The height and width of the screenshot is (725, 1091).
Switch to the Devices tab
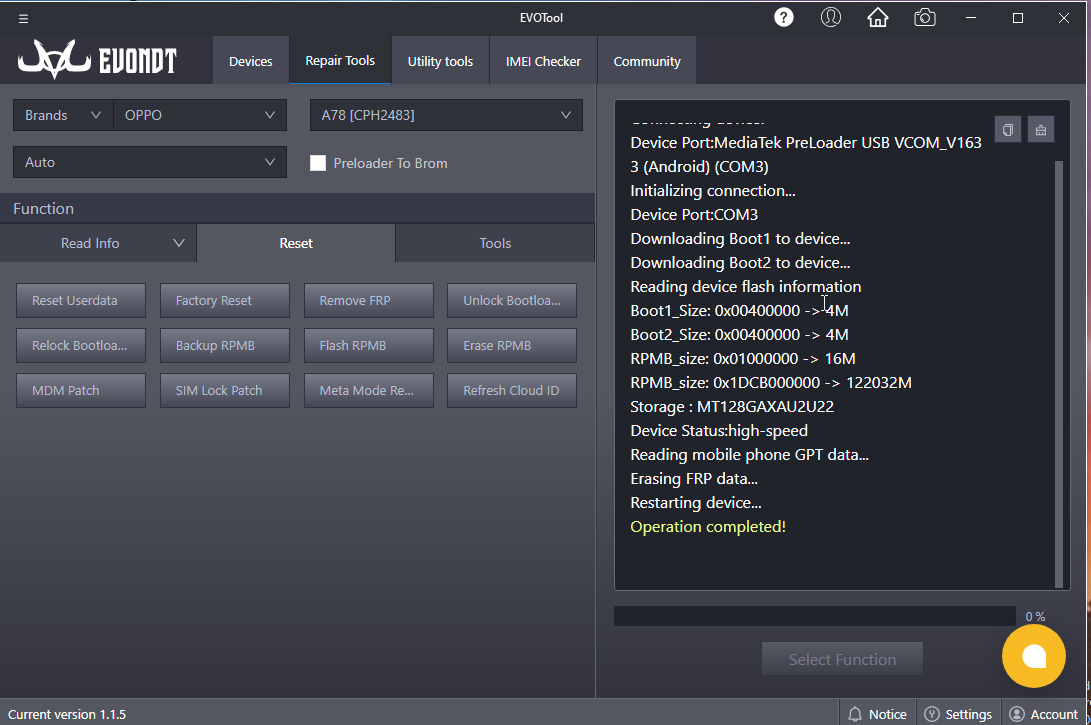click(250, 61)
